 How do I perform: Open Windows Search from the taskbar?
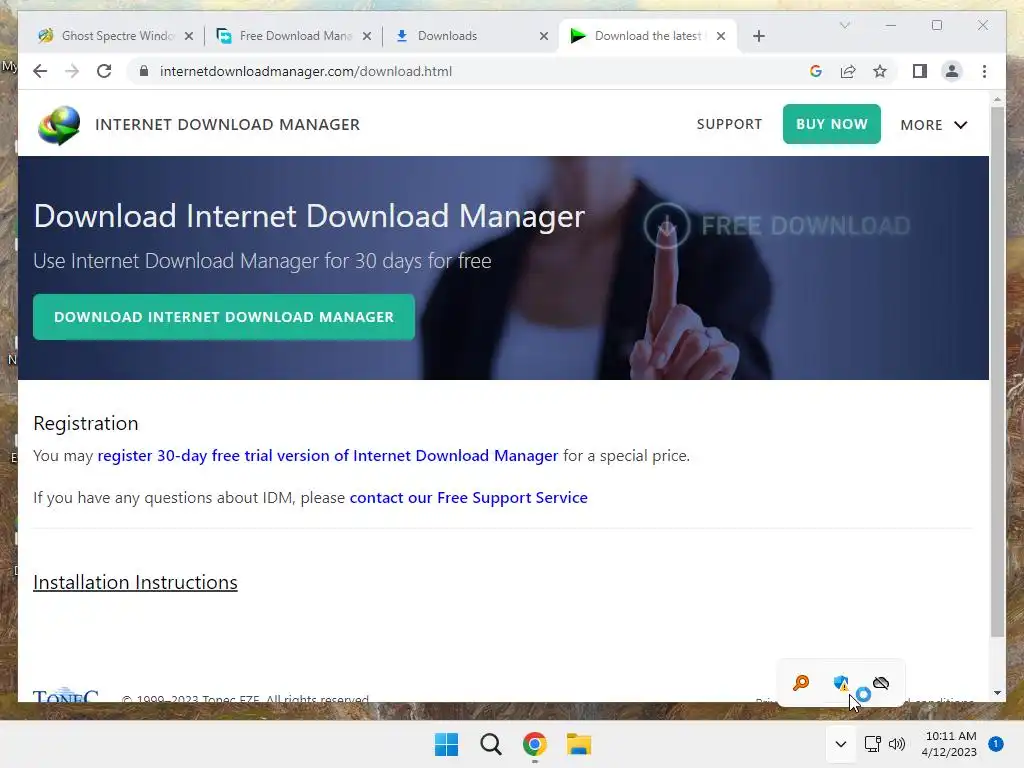point(490,744)
